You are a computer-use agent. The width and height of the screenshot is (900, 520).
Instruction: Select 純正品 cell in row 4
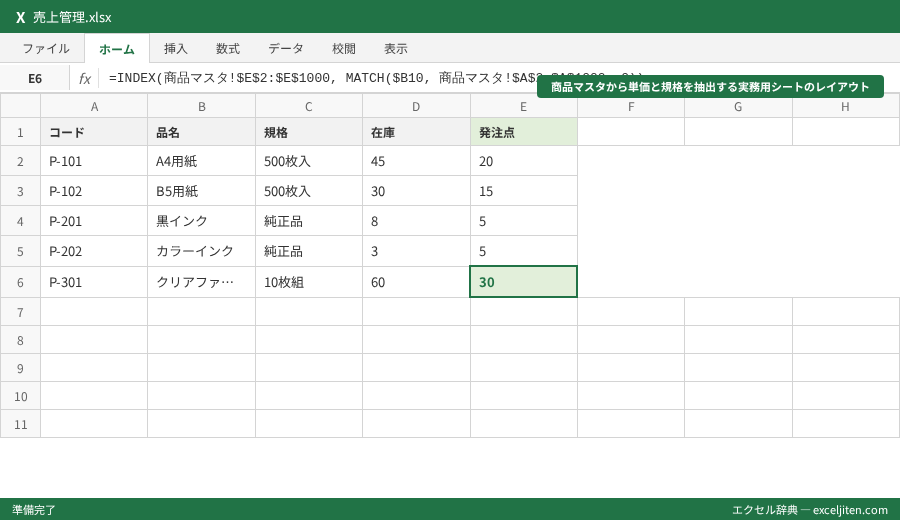[x=309, y=221]
